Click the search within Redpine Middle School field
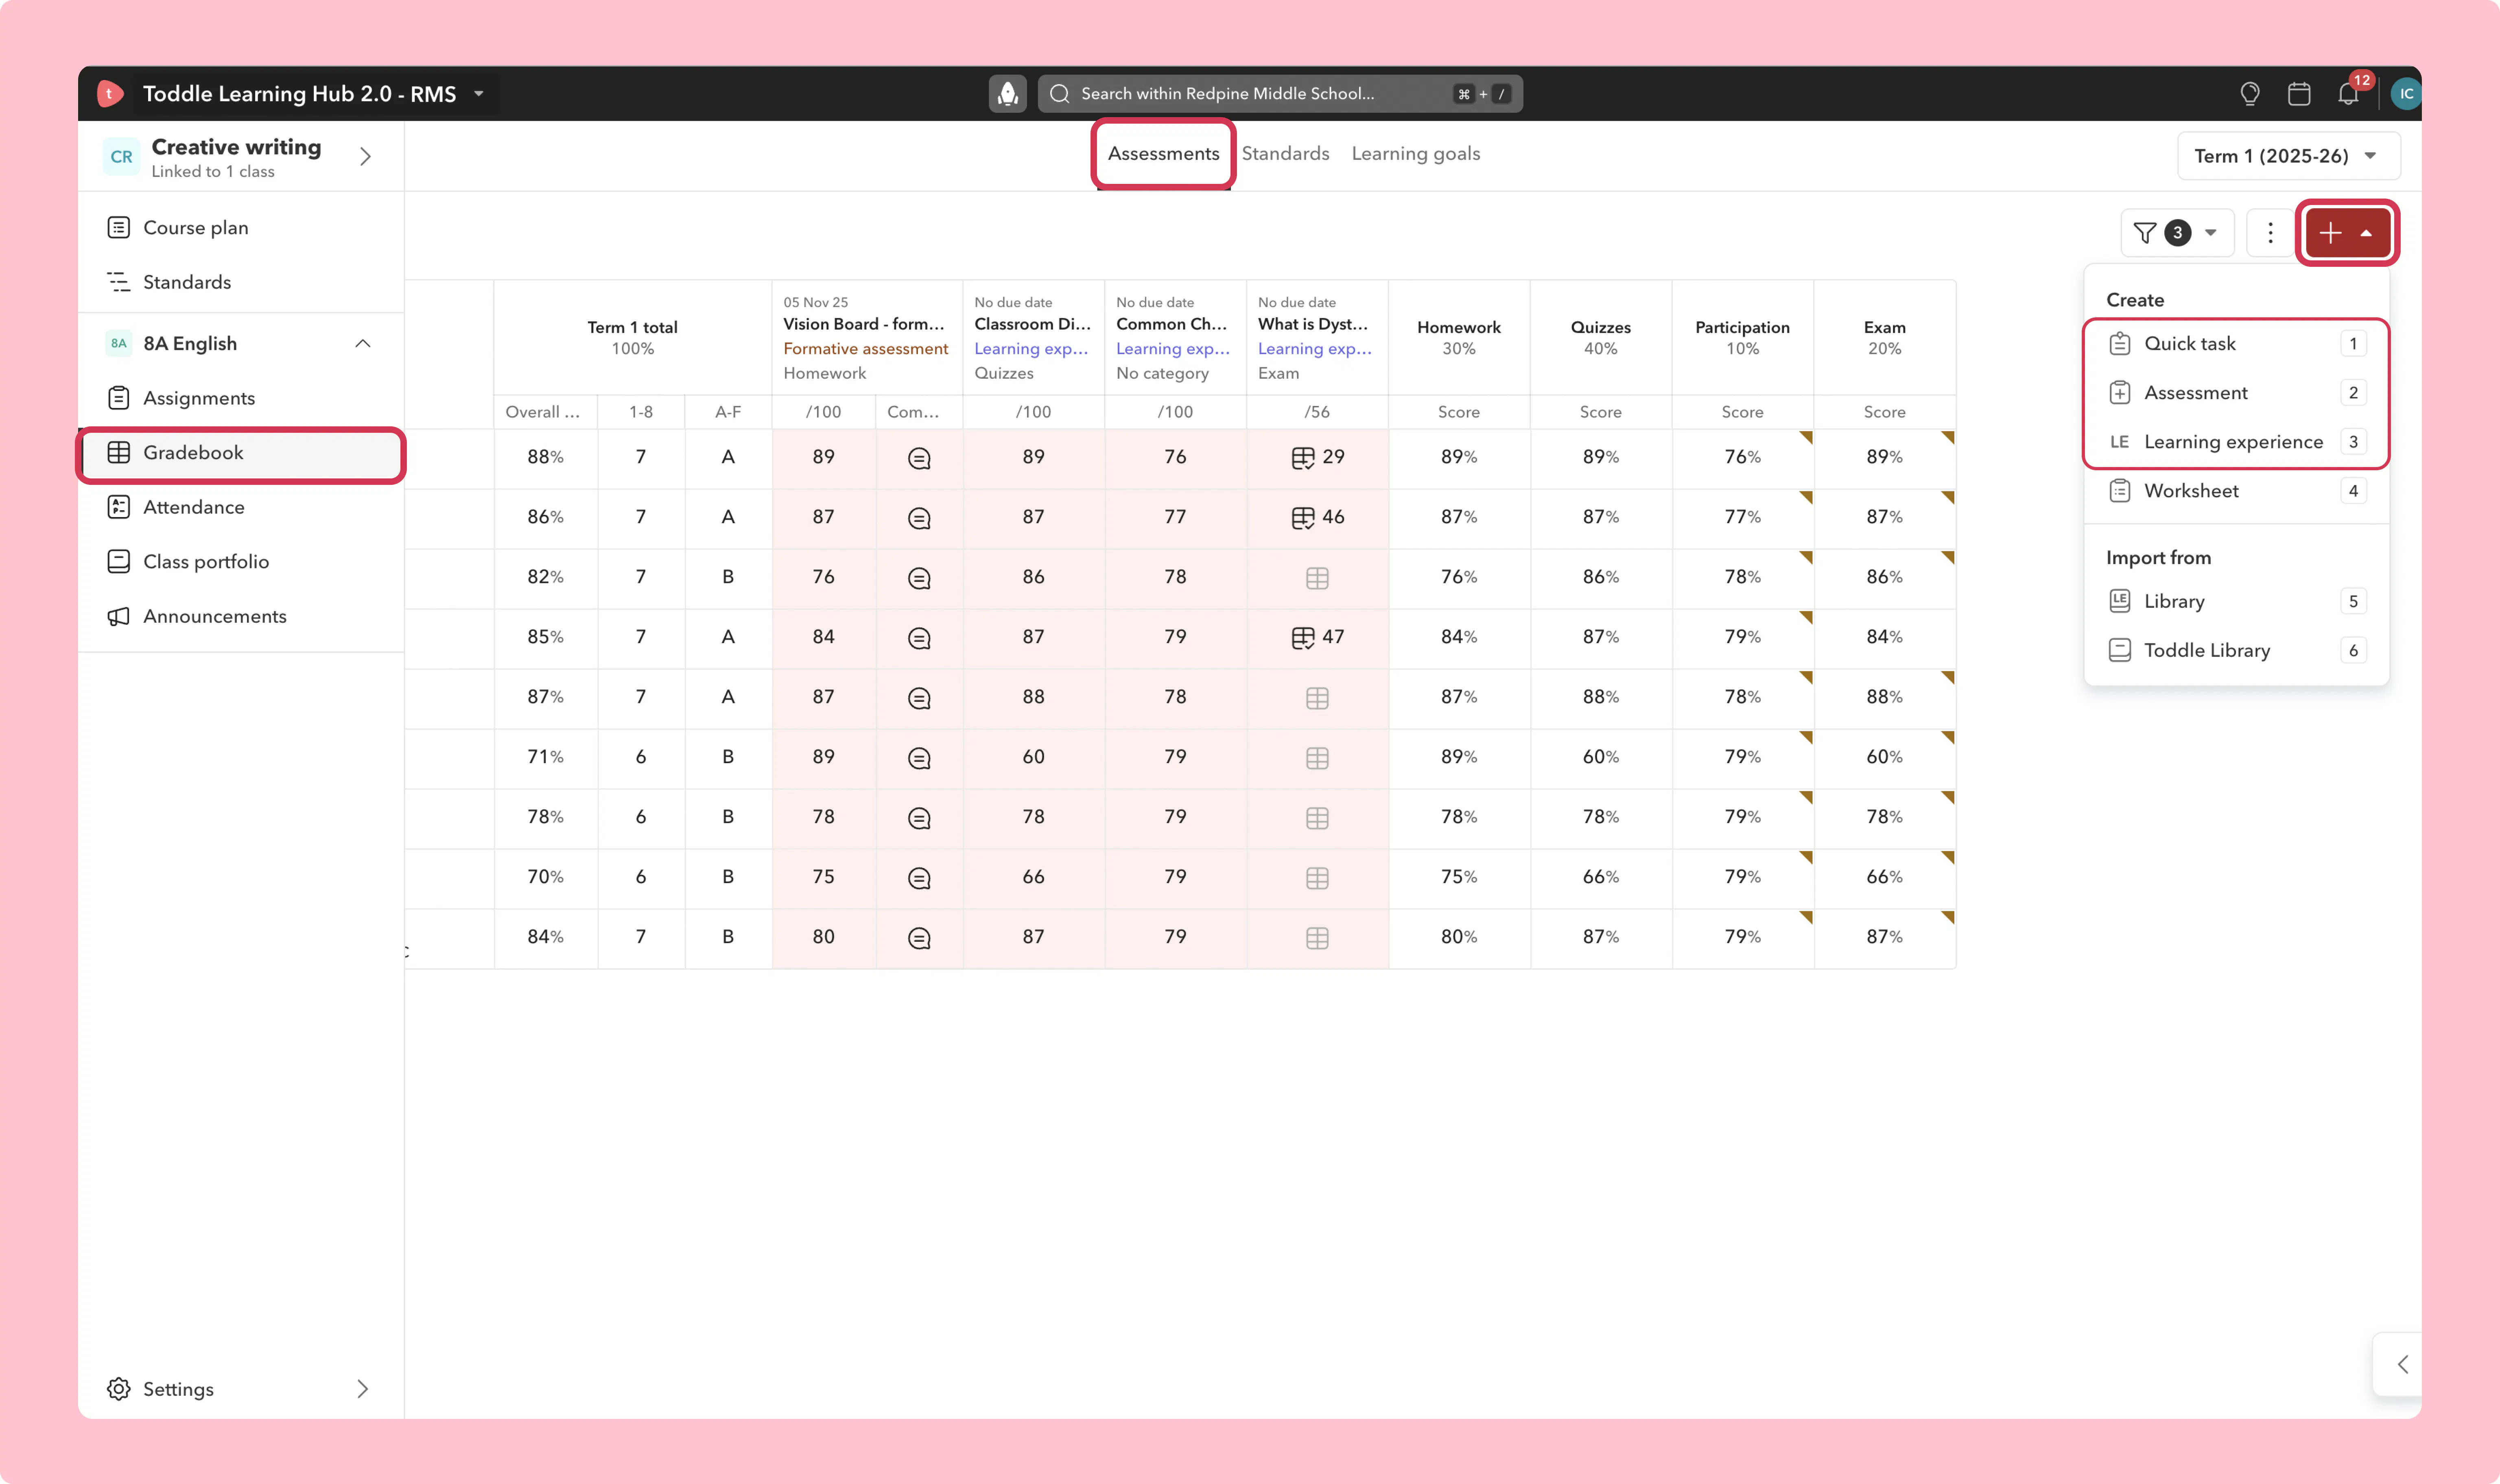The height and width of the screenshot is (1484, 2500). pos(1280,93)
